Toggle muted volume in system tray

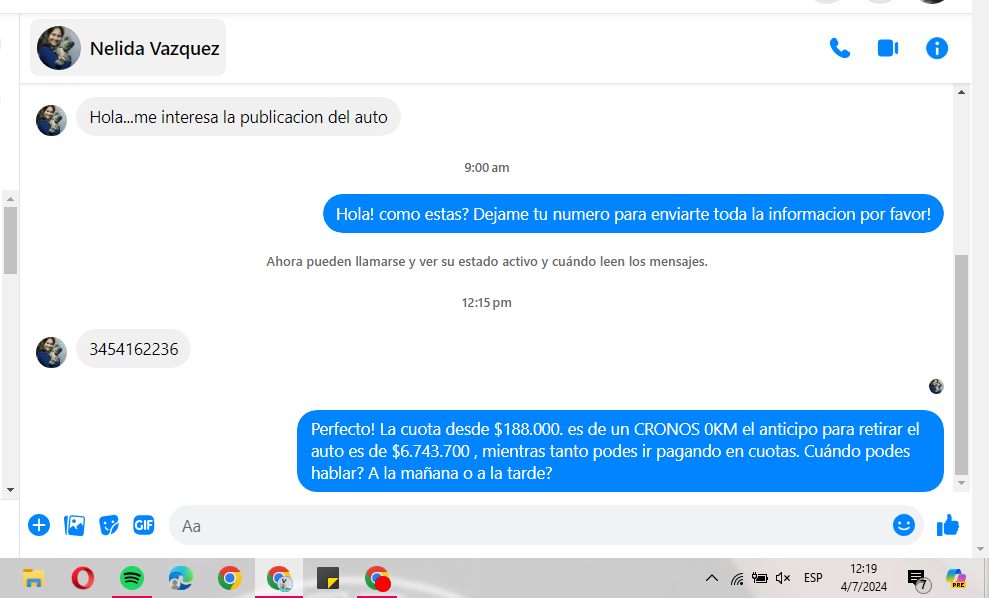click(x=783, y=578)
